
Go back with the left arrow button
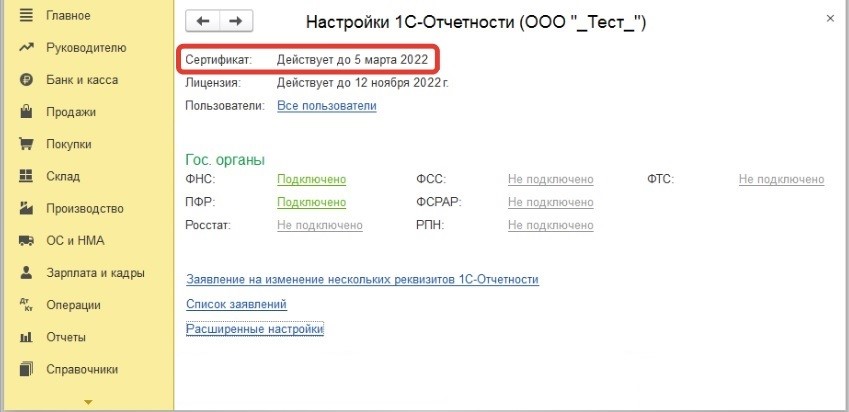coord(203,21)
